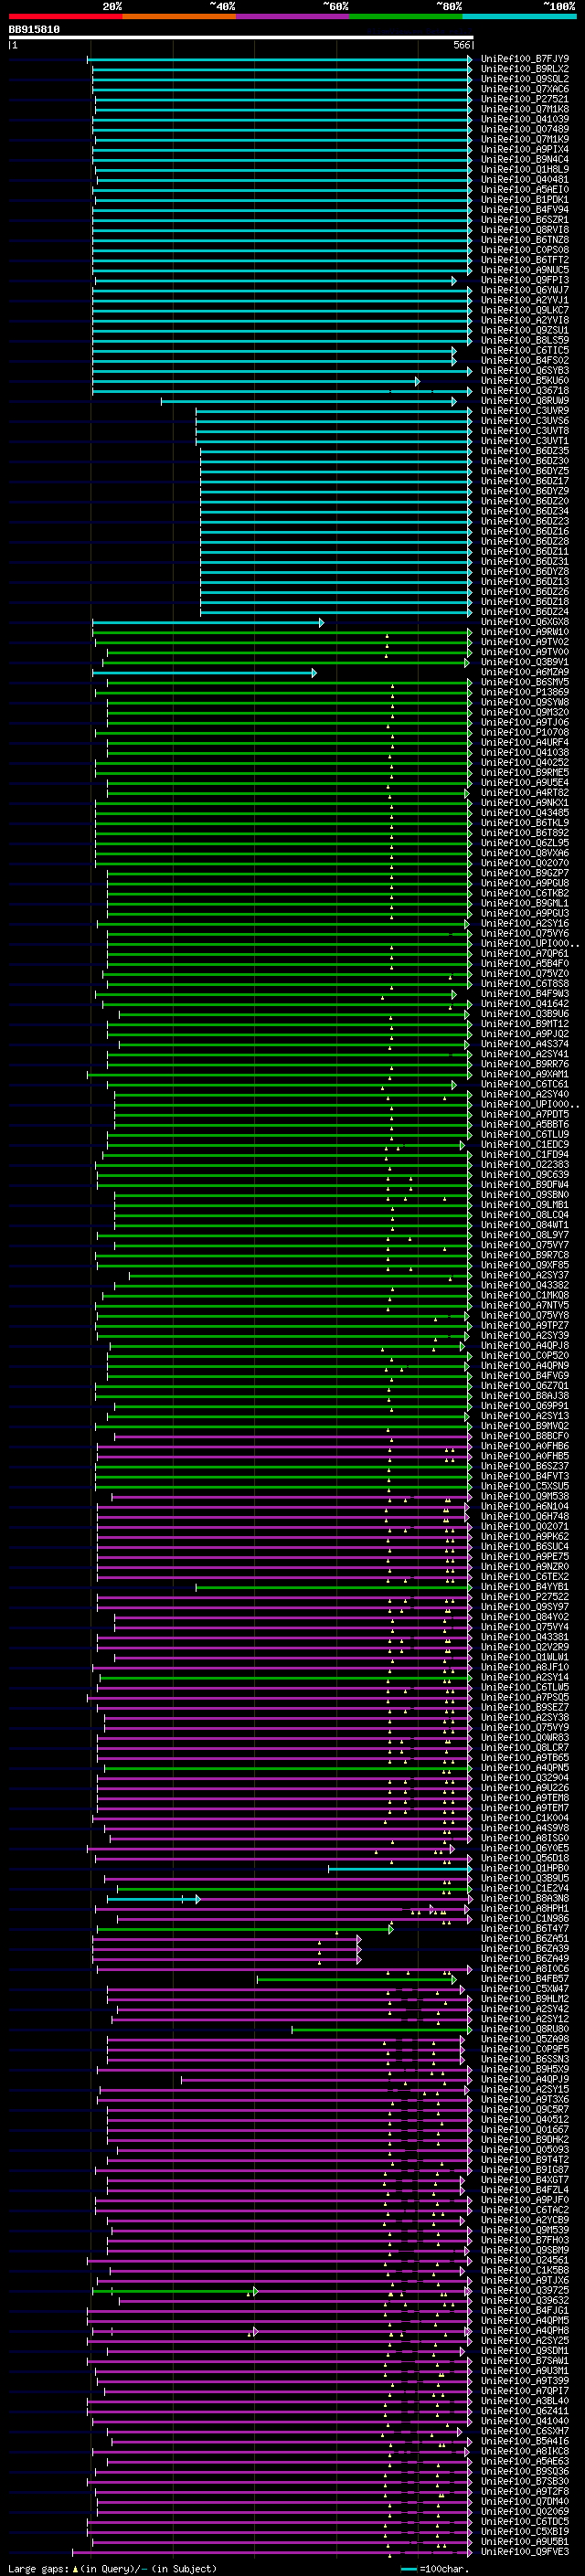Select hit UniRef100_B6DZ24

[x=525, y=612]
